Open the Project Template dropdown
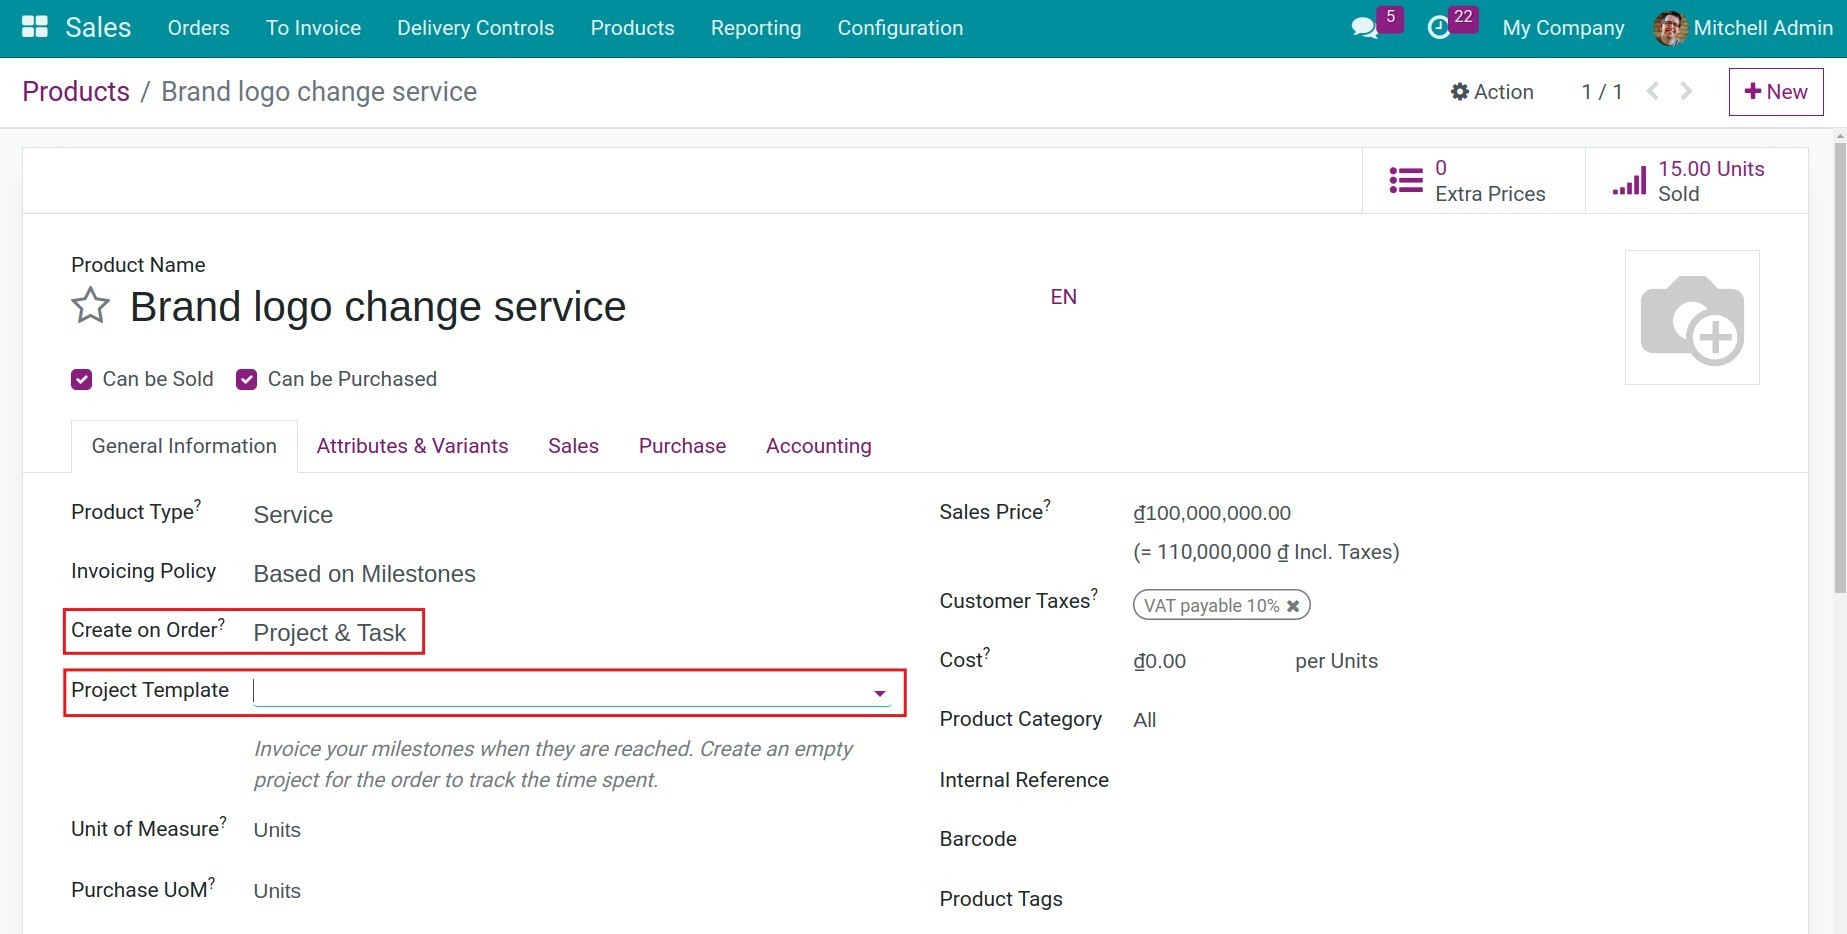 pyautogui.click(x=878, y=691)
